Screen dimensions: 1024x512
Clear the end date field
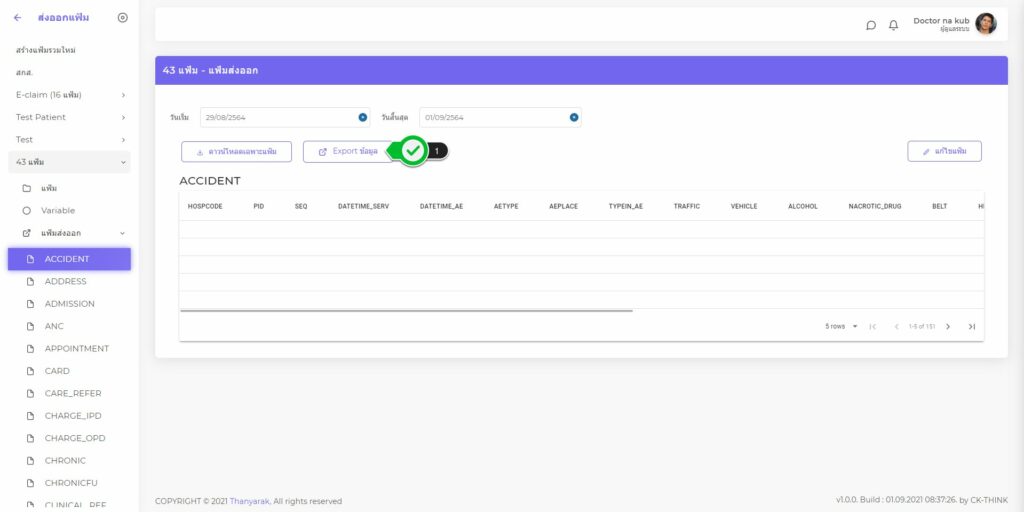tap(574, 117)
